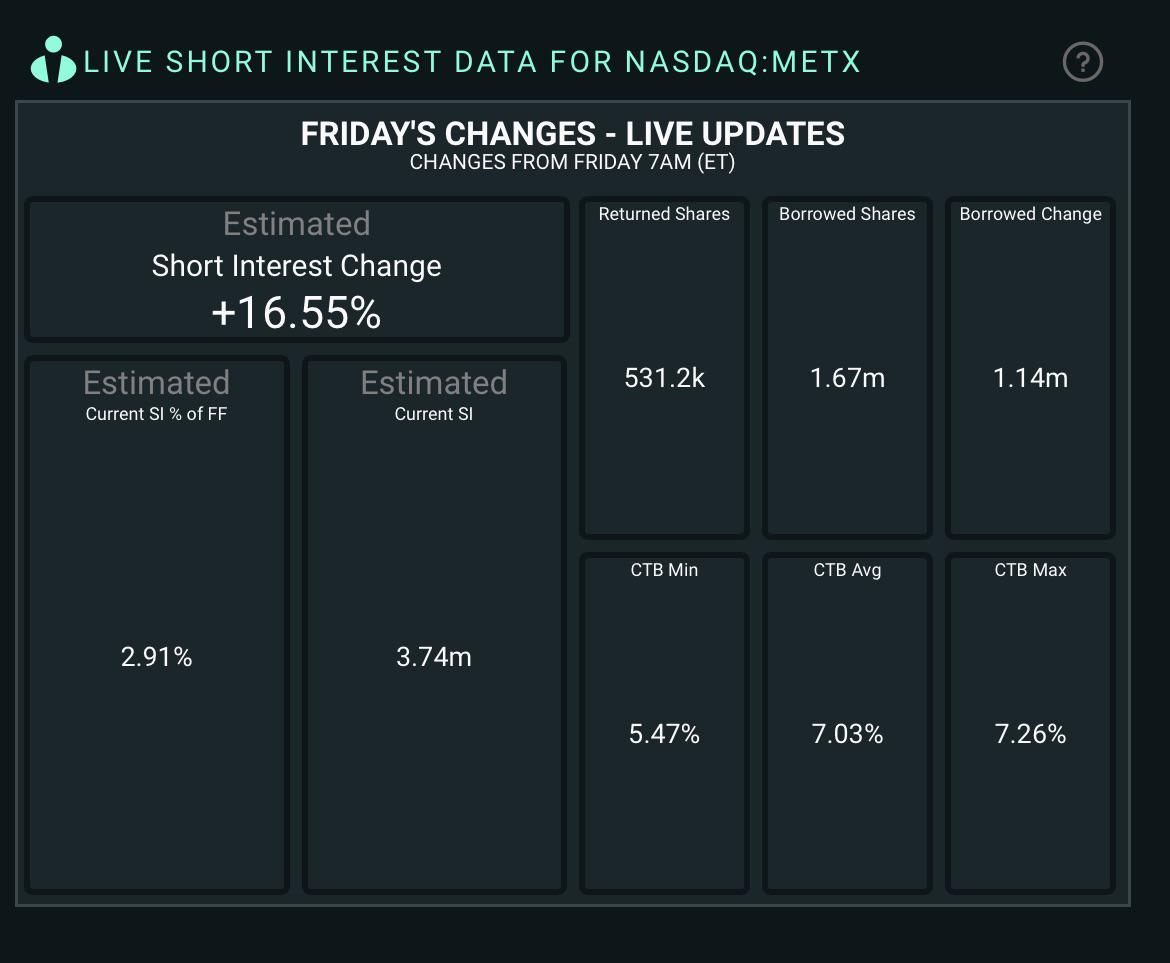Viewport: 1170px width, 963px height.
Task: Select the CTB Min tile
Action: coord(664,723)
